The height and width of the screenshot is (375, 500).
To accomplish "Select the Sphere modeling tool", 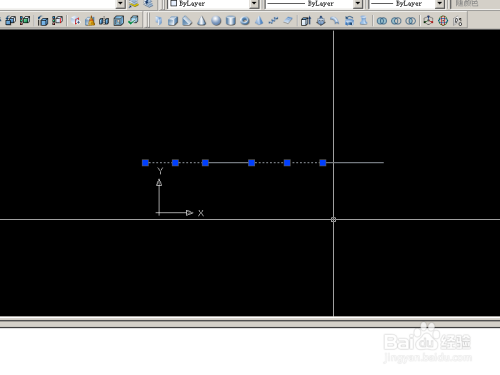I will click(216, 21).
